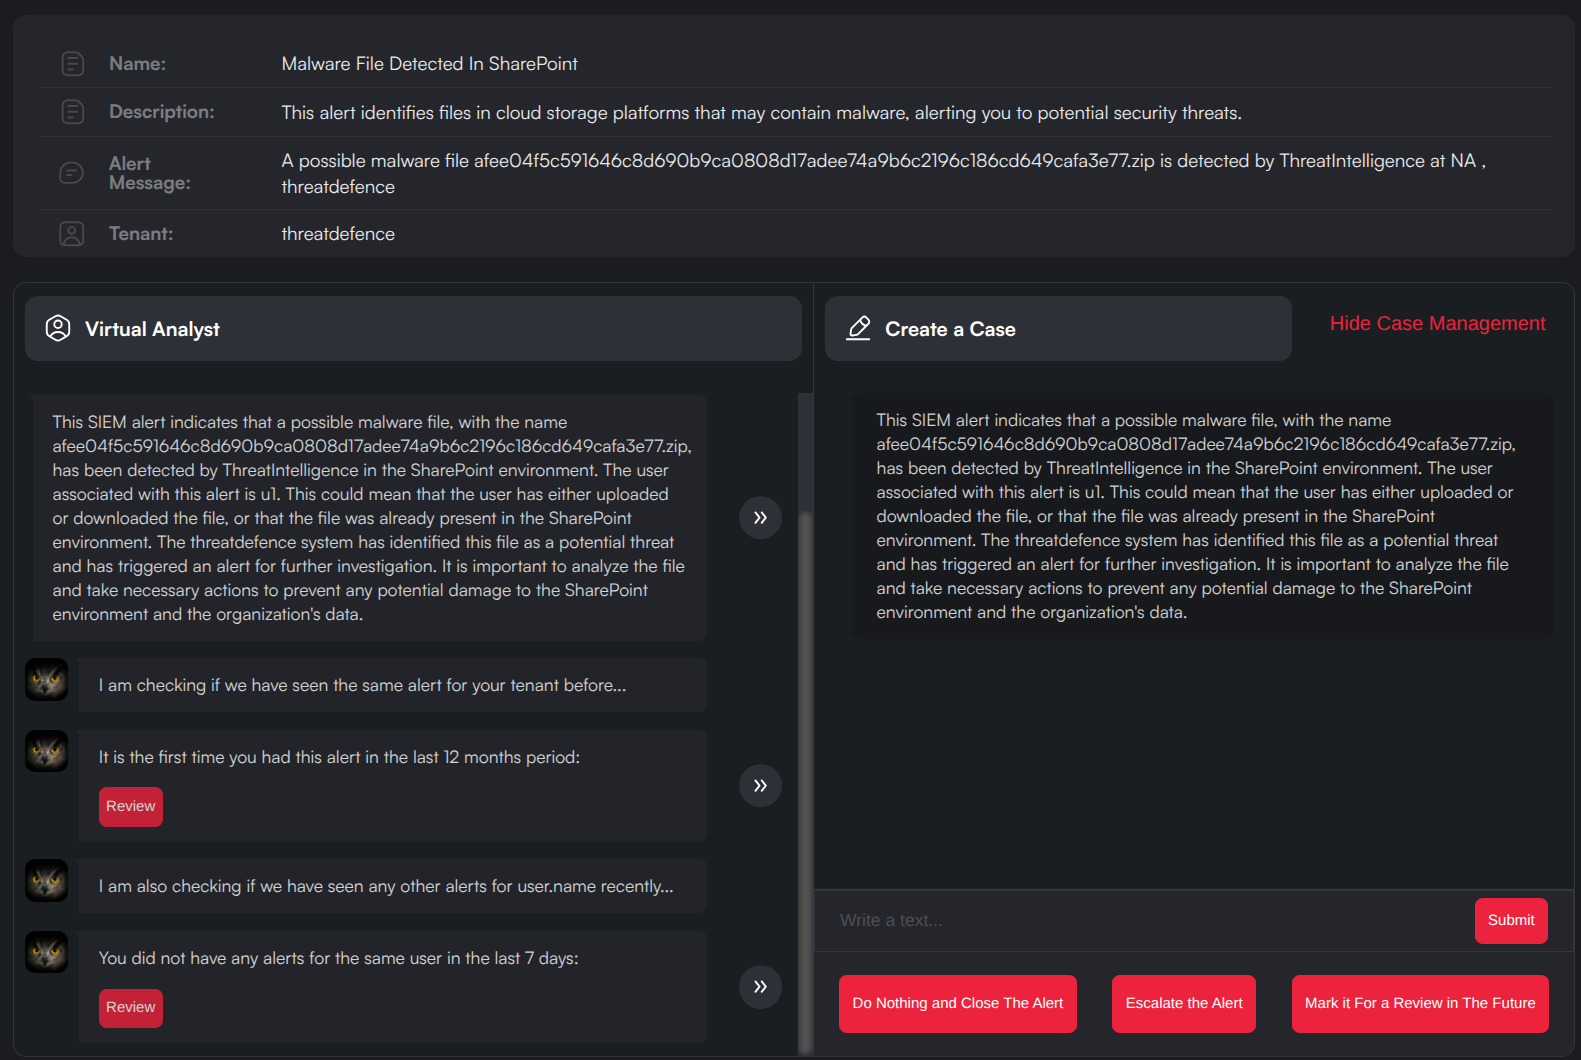
Task: Click owl avatar beside tenant alert check message
Action: pos(47,680)
